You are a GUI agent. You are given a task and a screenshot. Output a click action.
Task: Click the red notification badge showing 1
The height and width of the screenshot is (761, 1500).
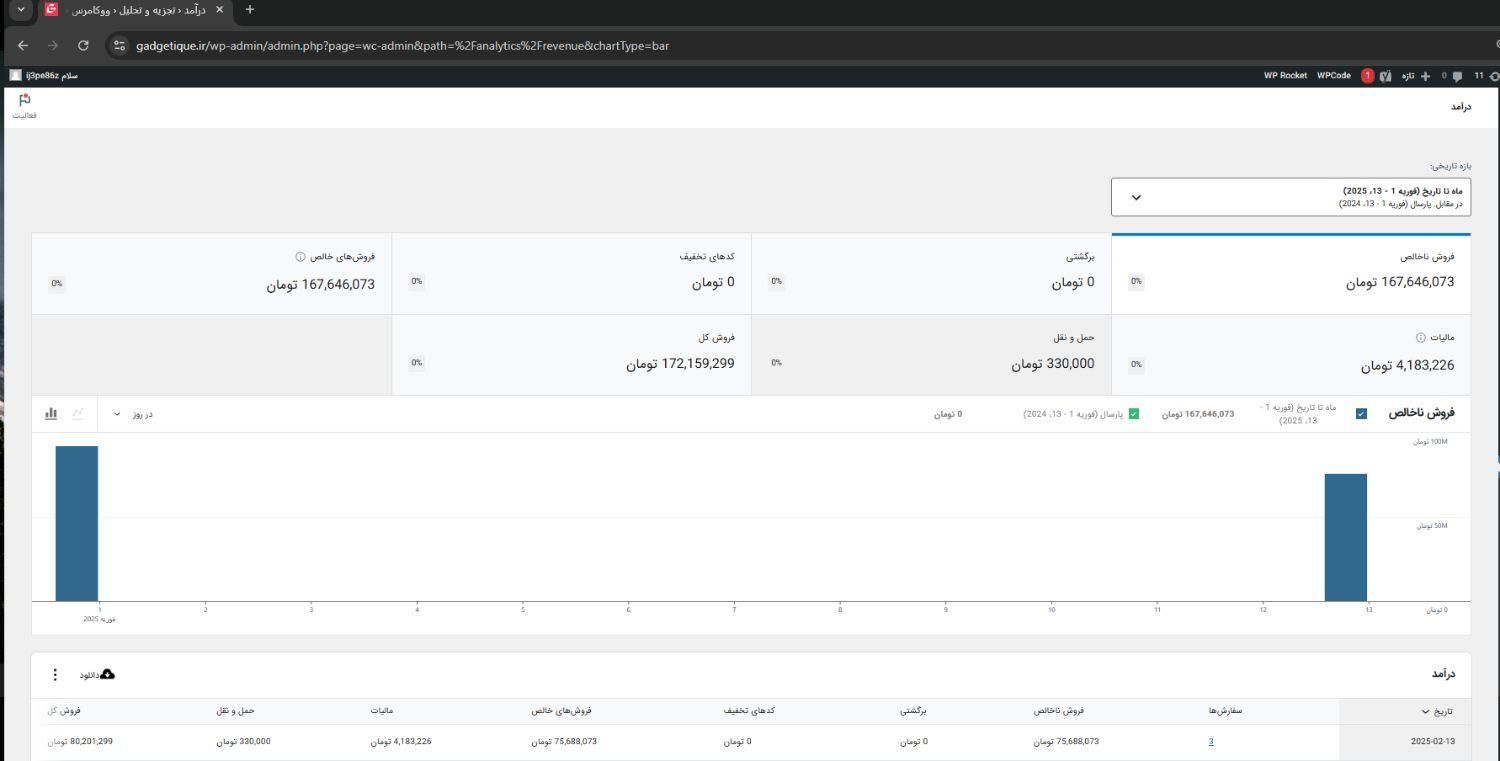tap(1367, 76)
